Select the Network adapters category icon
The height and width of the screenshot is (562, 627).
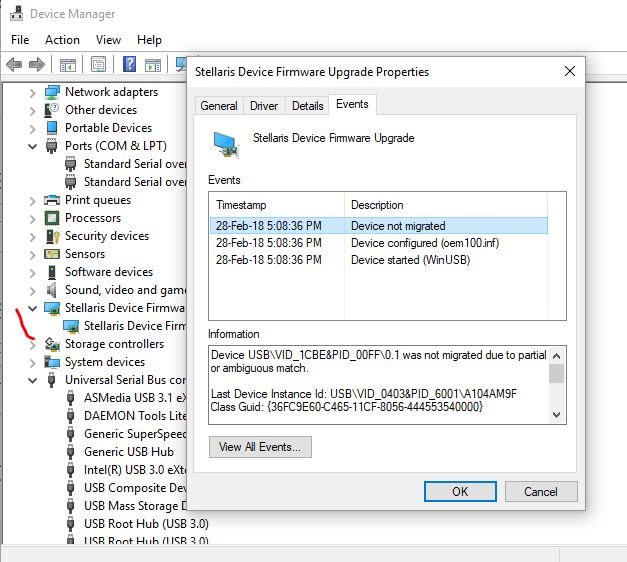(52, 92)
